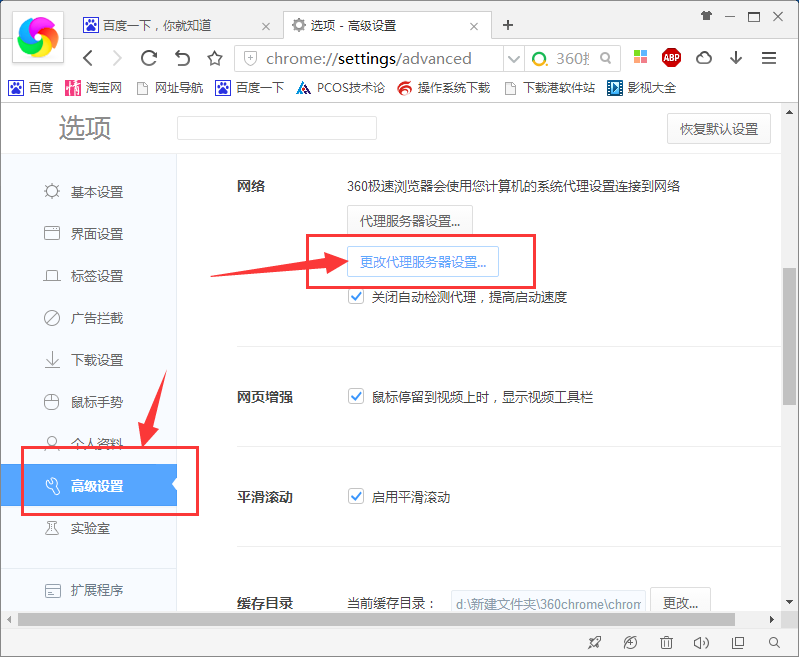
Task: Click the search magnifier in search box
Action: [605, 59]
